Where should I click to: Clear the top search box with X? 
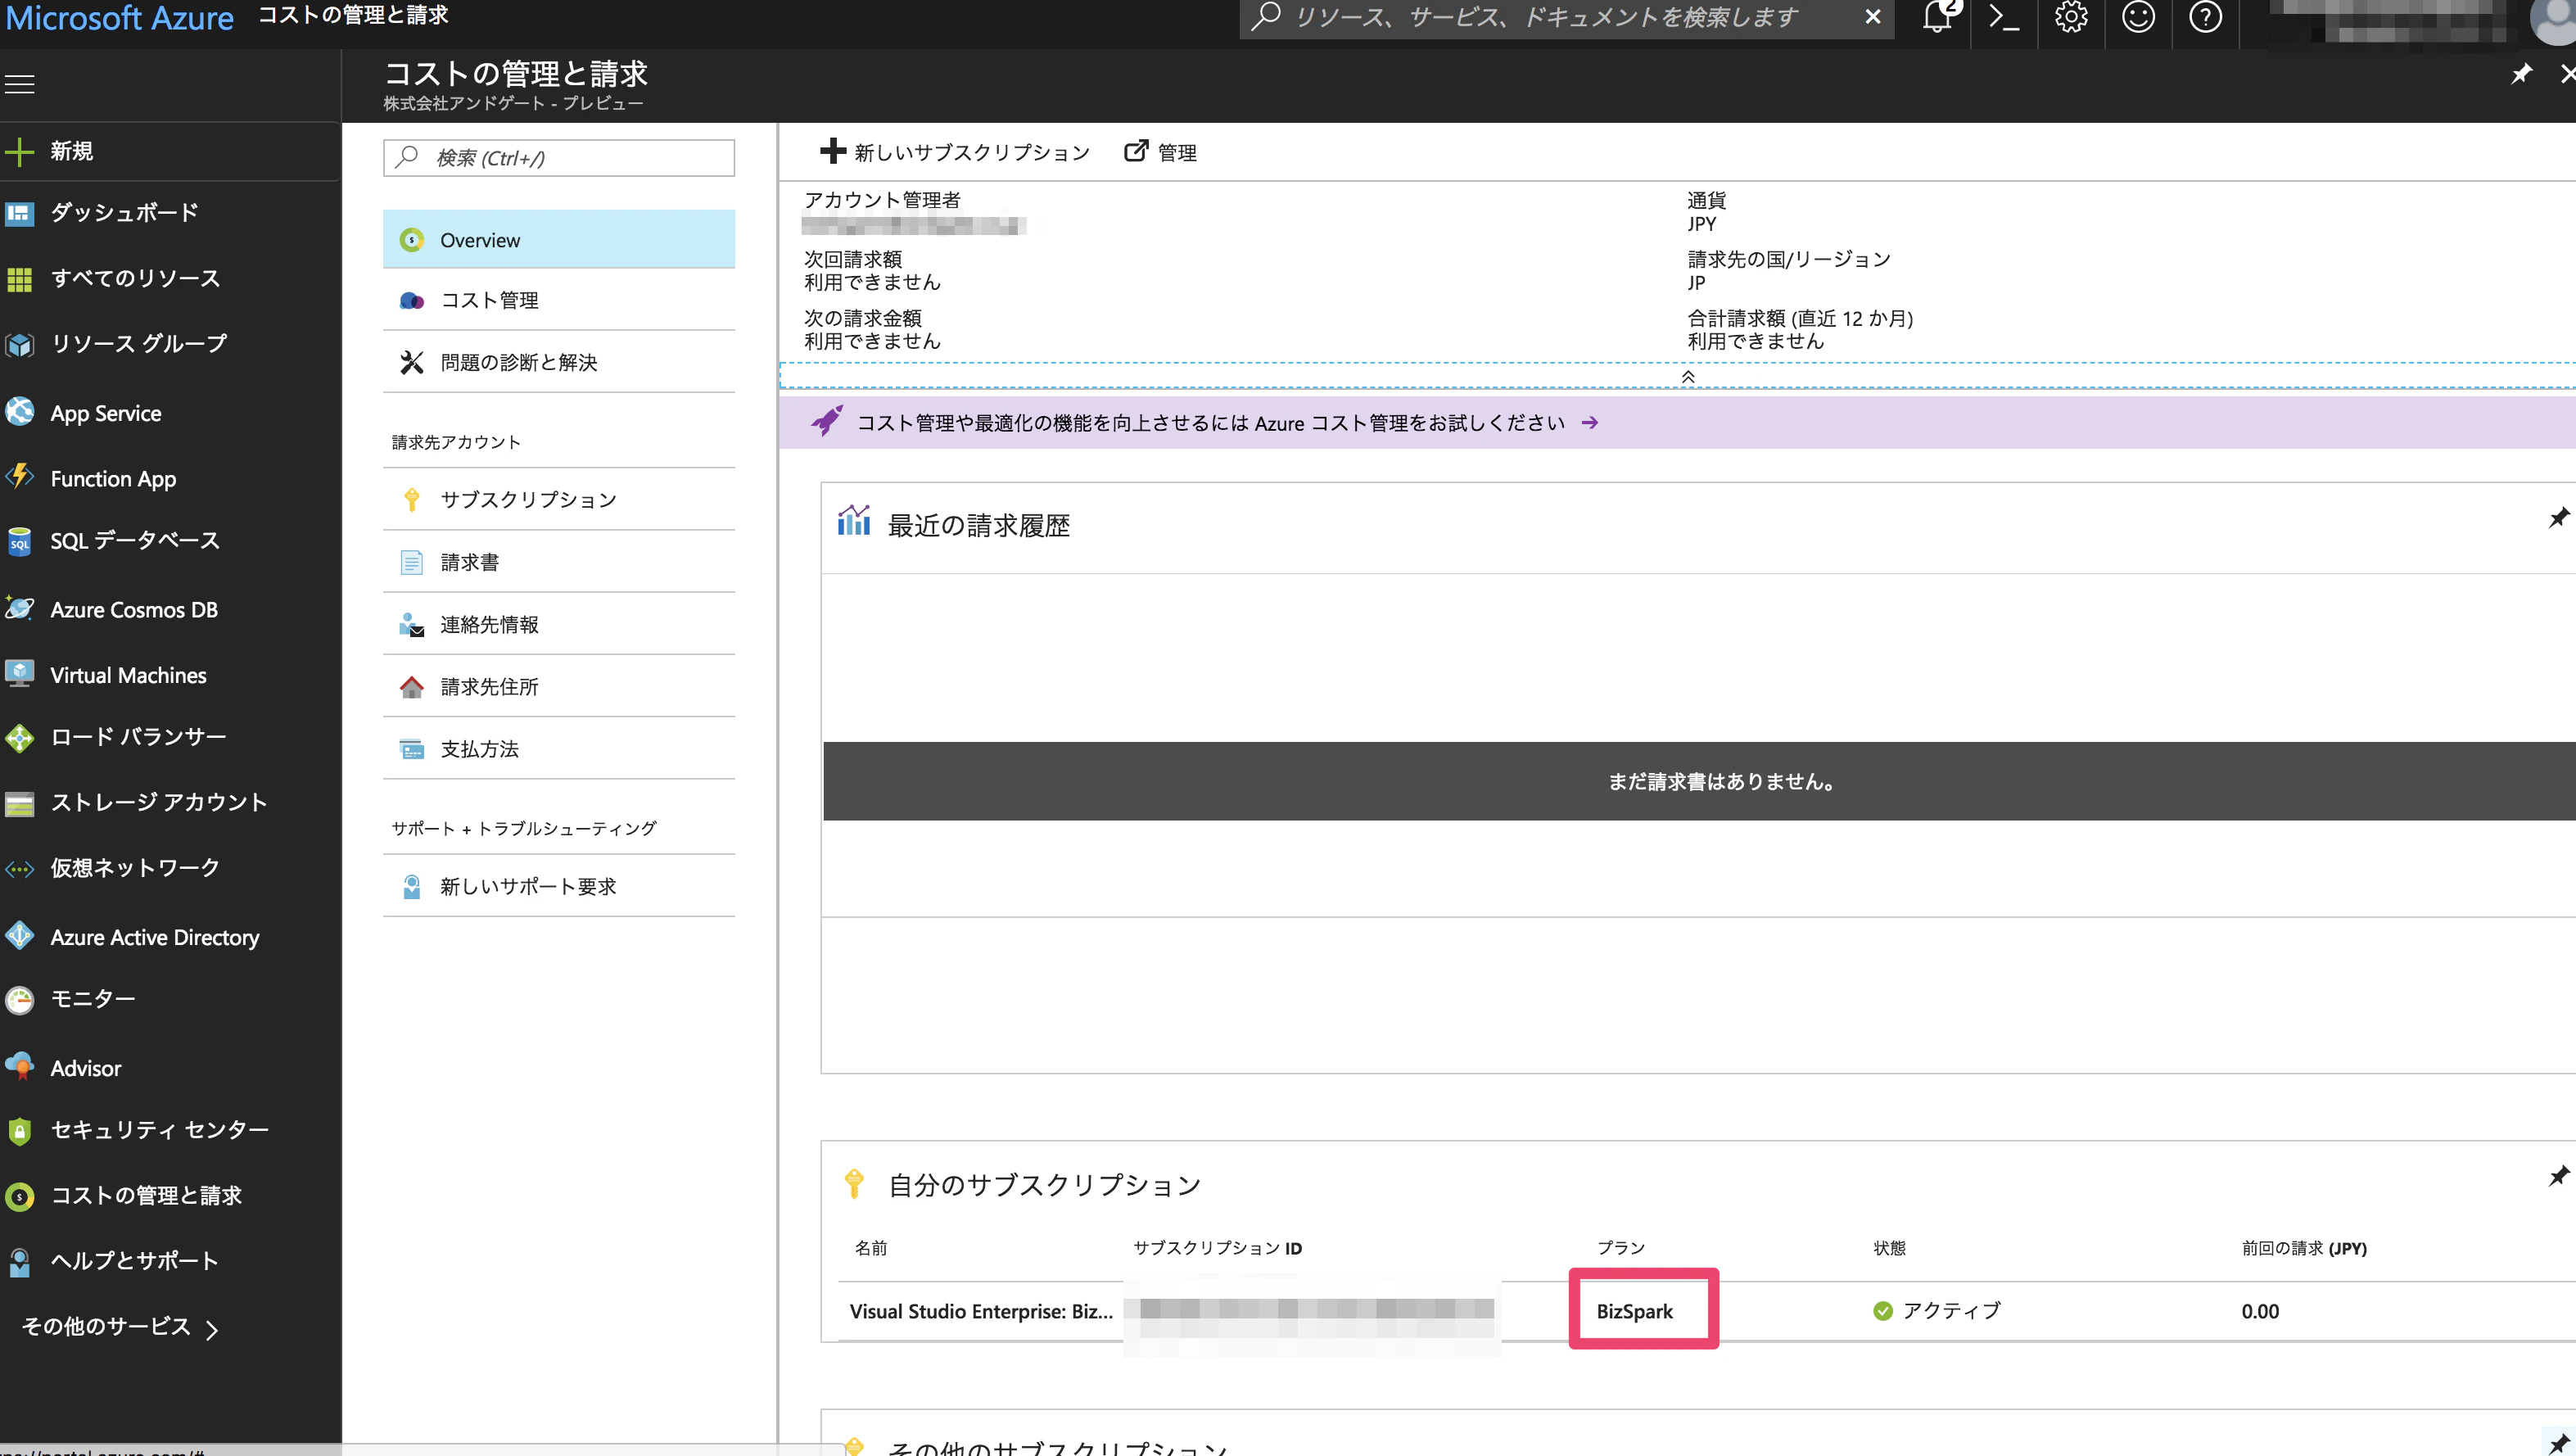pyautogui.click(x=1873, y=17)
